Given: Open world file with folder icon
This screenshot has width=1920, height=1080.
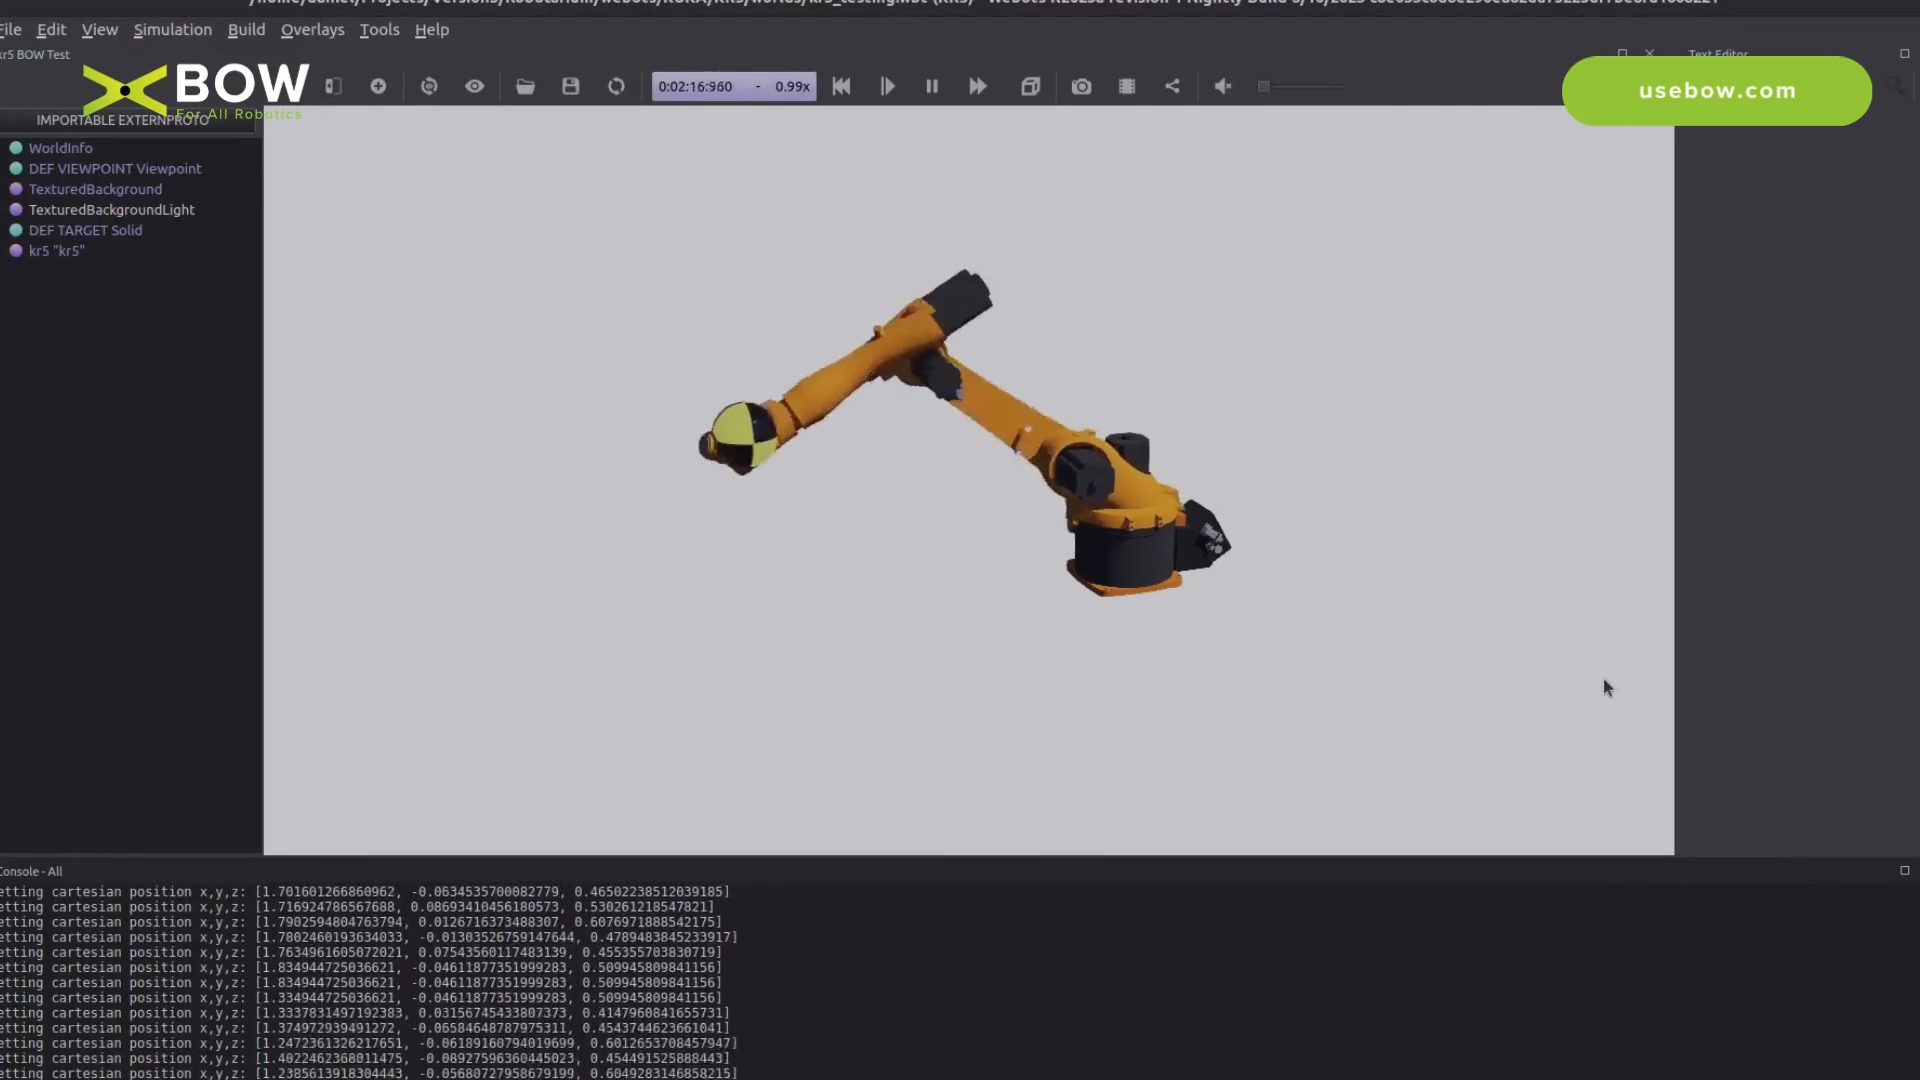Looking at the screenshot, I should (x=525, y=87).
